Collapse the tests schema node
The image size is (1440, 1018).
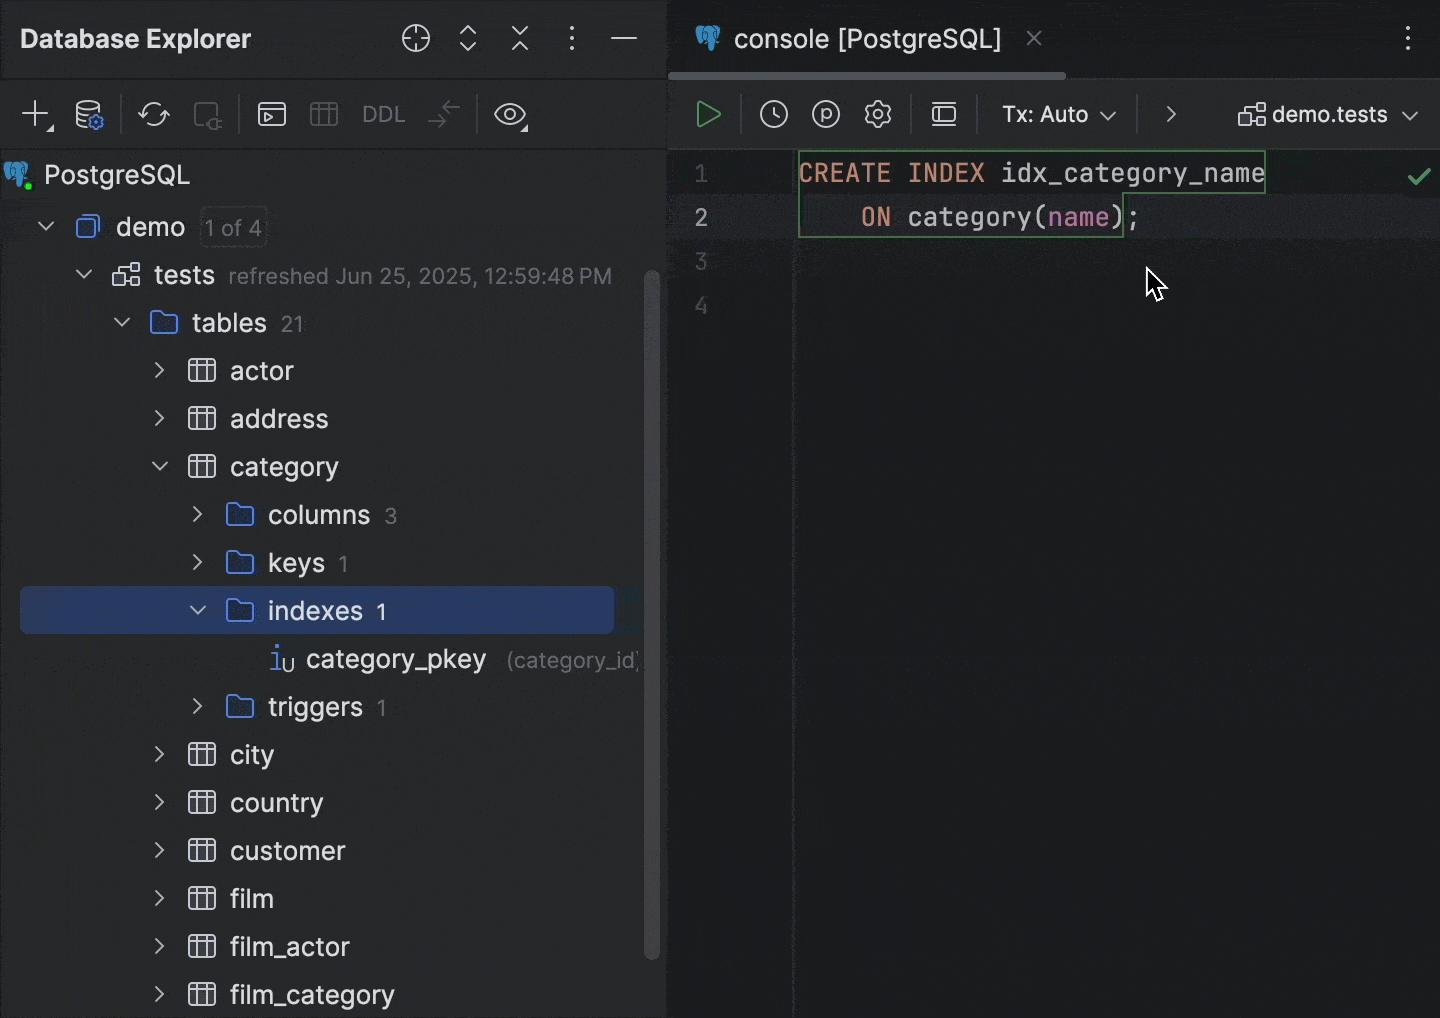coord(84,275)
